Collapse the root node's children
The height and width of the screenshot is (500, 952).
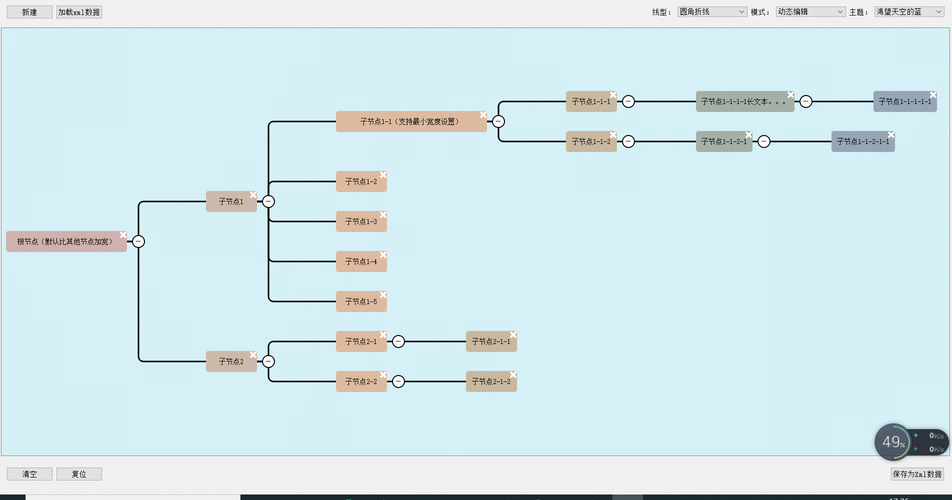point(139,241)
